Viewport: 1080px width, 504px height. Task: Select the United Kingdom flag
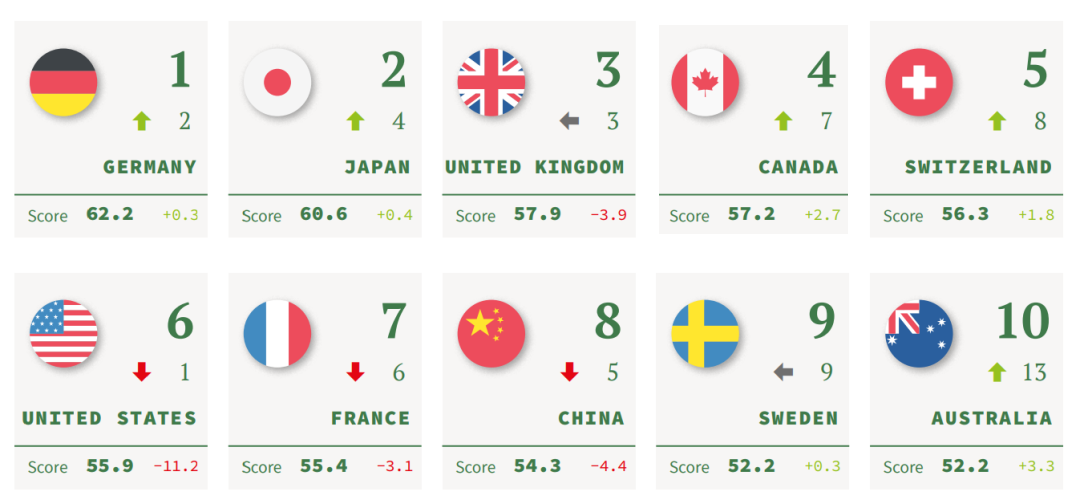click(491, 82)
